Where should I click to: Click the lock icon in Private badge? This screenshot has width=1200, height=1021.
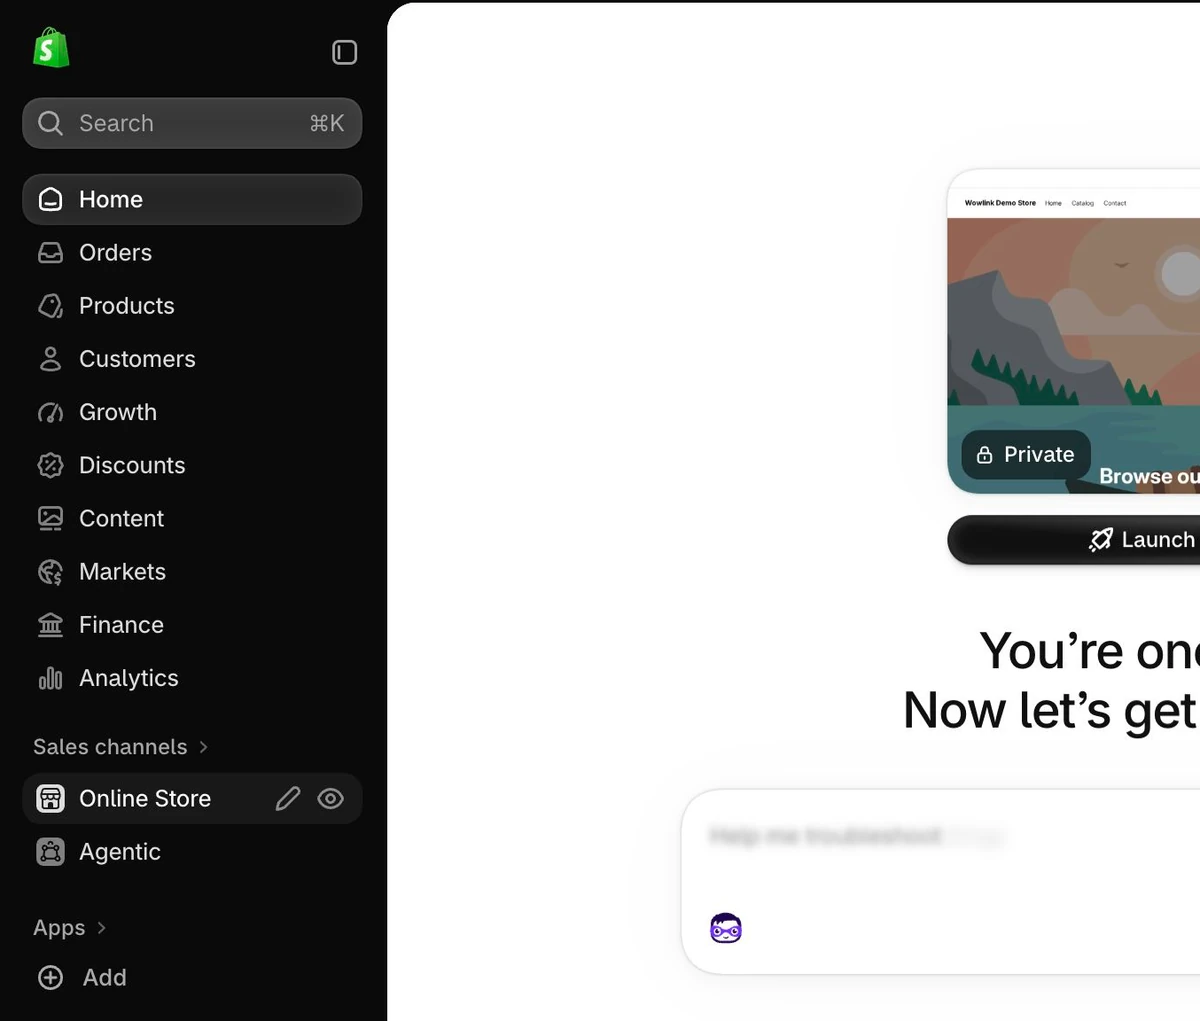[985, 455]
